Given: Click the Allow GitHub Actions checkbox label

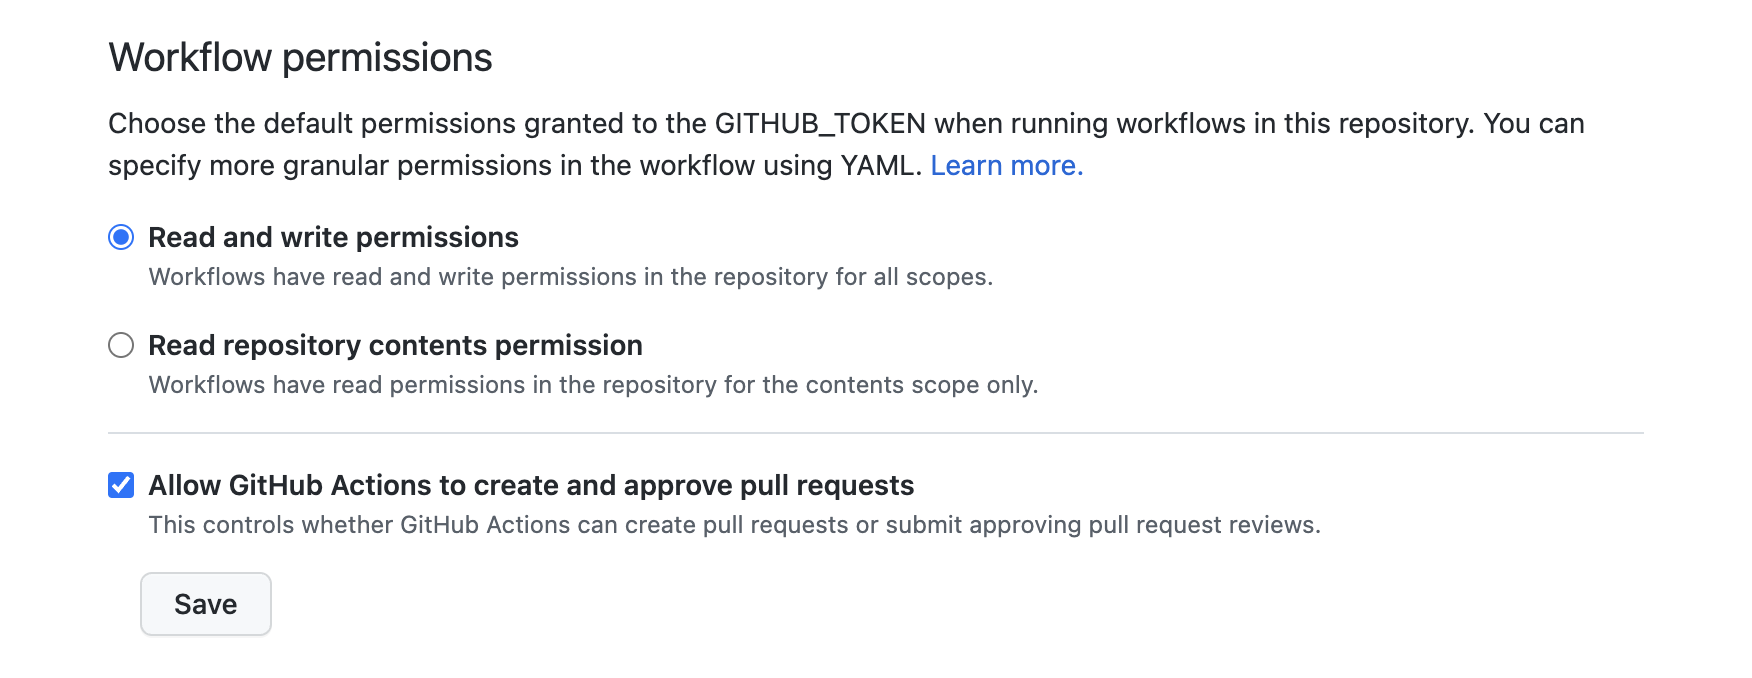Looking at the screenshot, I should pos(531,485).
